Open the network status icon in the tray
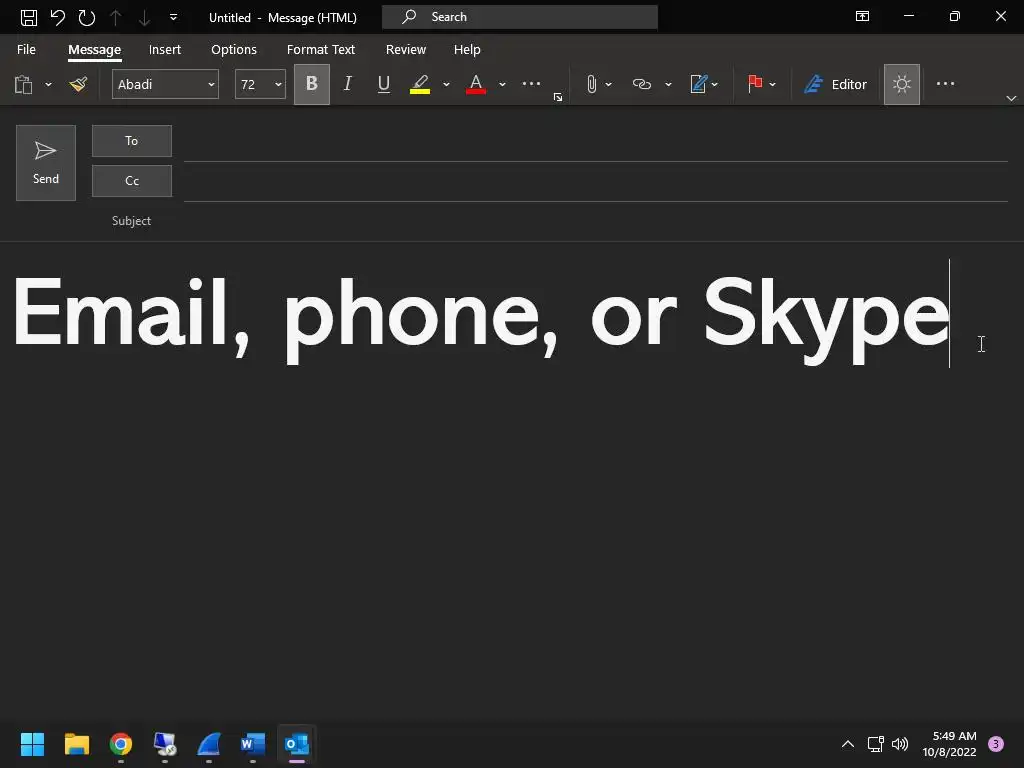 [875, 744]
